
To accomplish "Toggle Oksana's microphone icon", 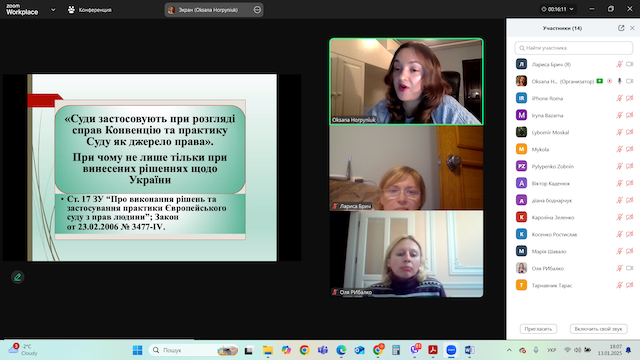I will coord(619,81).
